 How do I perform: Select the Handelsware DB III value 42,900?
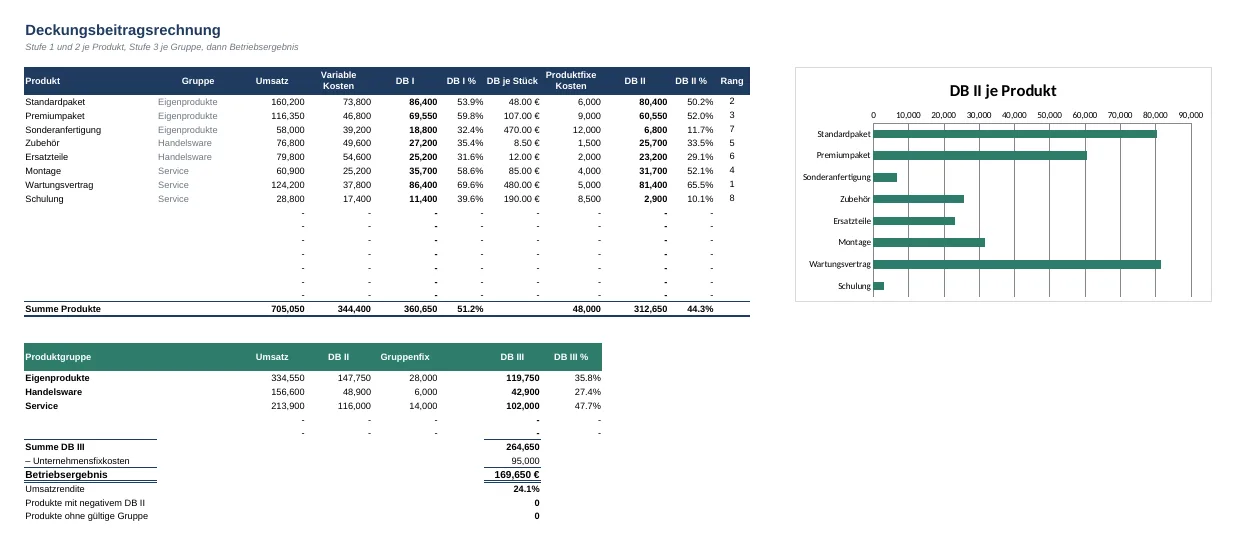click(x=525, y=392)
